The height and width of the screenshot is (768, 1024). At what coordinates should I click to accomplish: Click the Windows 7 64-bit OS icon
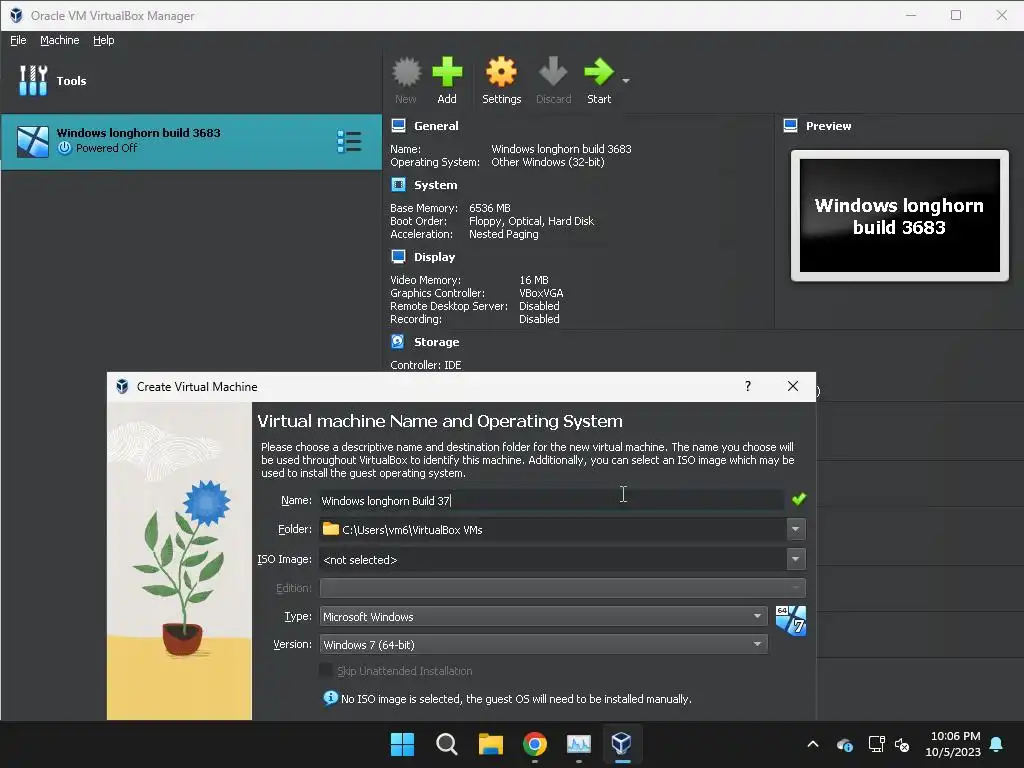coord(791,620)
